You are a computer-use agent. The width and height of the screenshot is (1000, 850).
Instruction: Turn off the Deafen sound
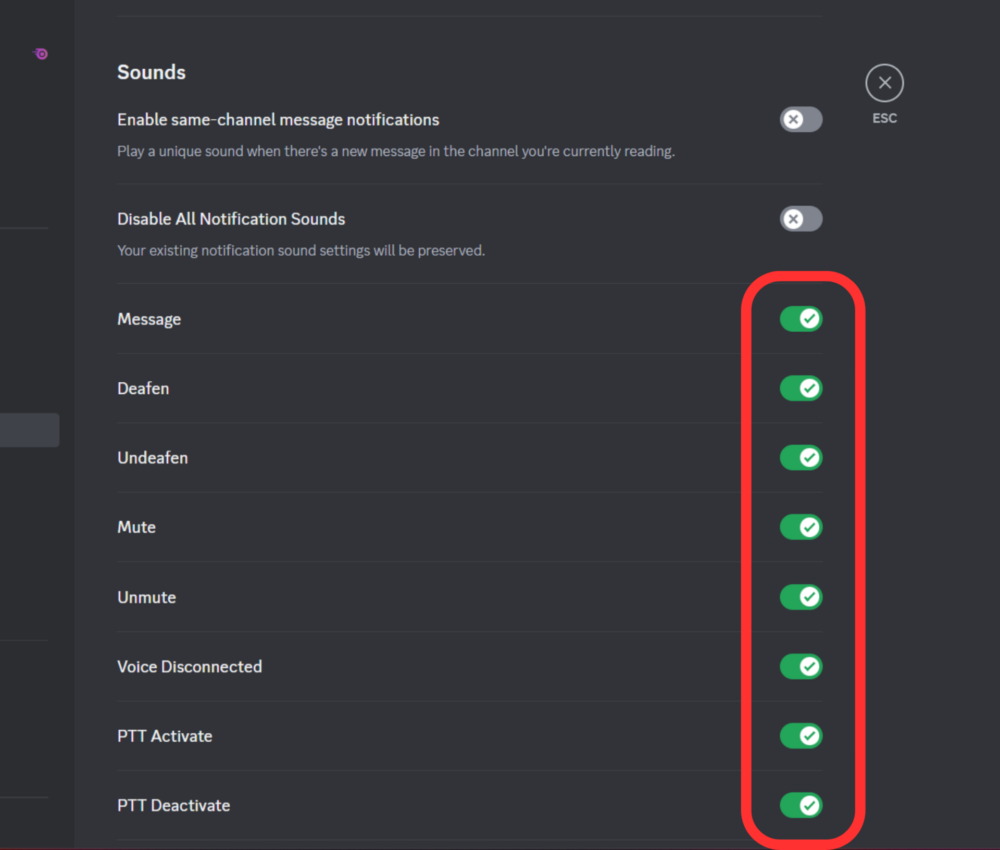pos(800,388)
